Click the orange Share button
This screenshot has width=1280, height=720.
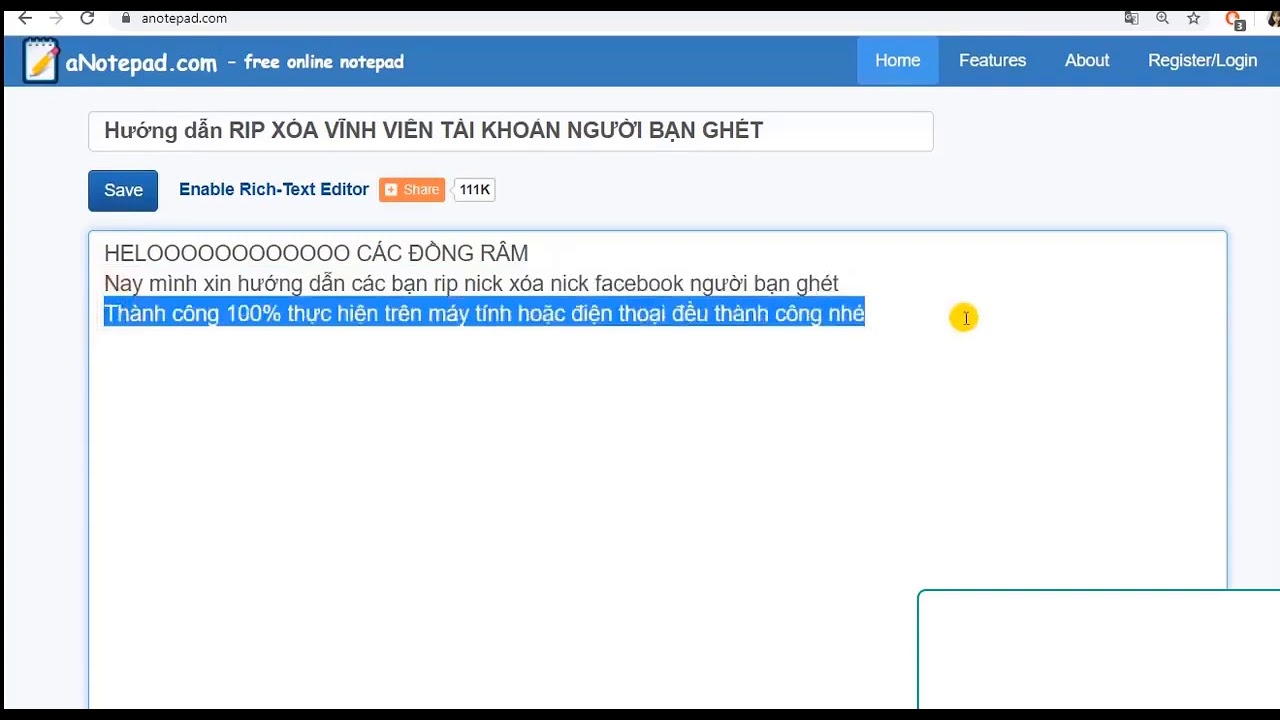[x=412, y=190]
